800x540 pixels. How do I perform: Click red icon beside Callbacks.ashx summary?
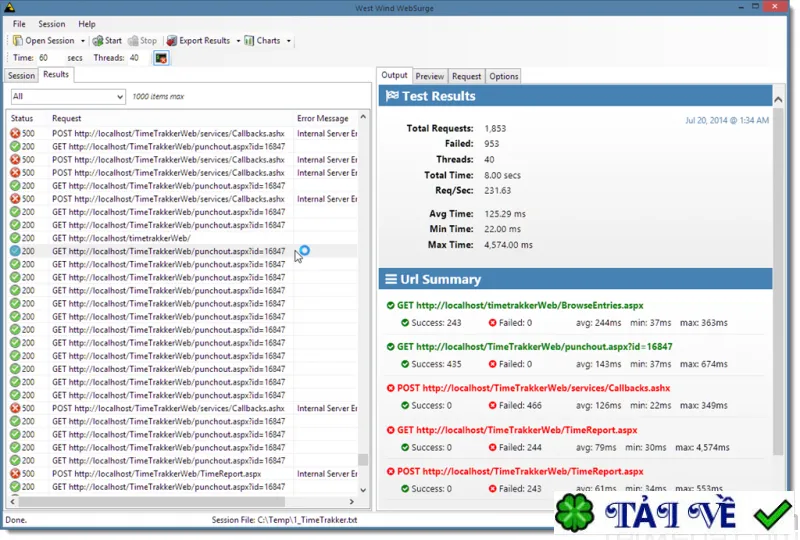(390, 388)
